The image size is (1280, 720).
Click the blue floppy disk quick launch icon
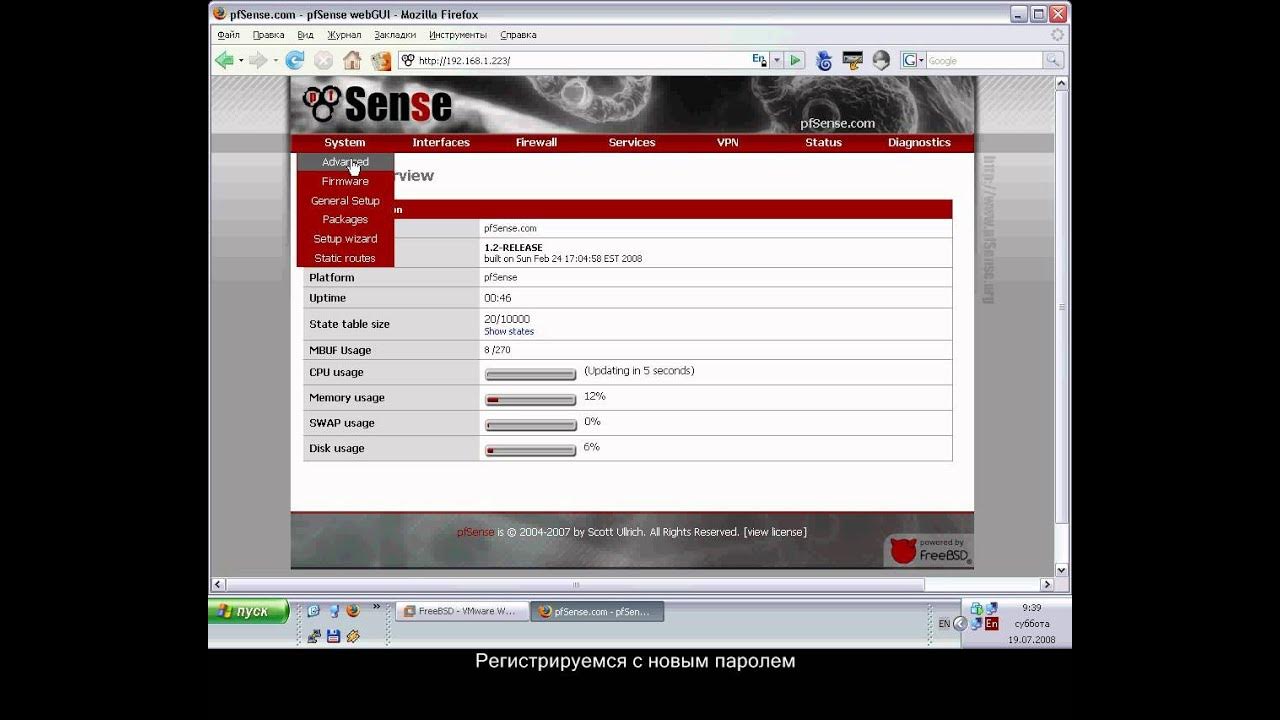[333, 636]
